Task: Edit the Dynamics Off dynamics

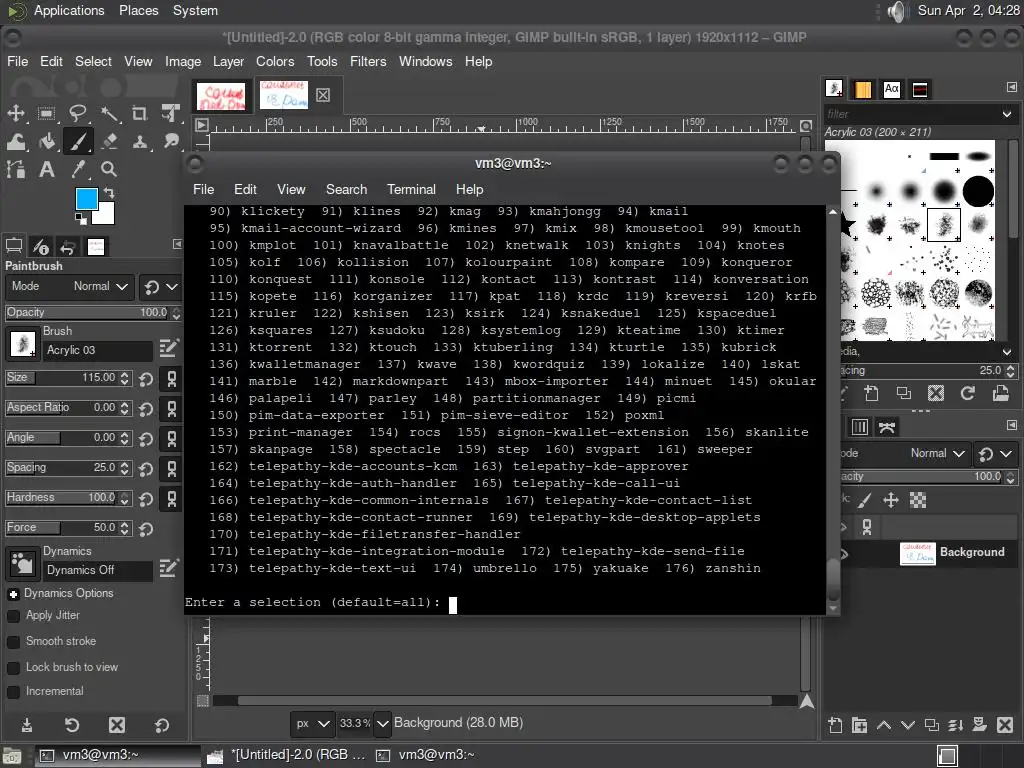Action: pos(168,568)
